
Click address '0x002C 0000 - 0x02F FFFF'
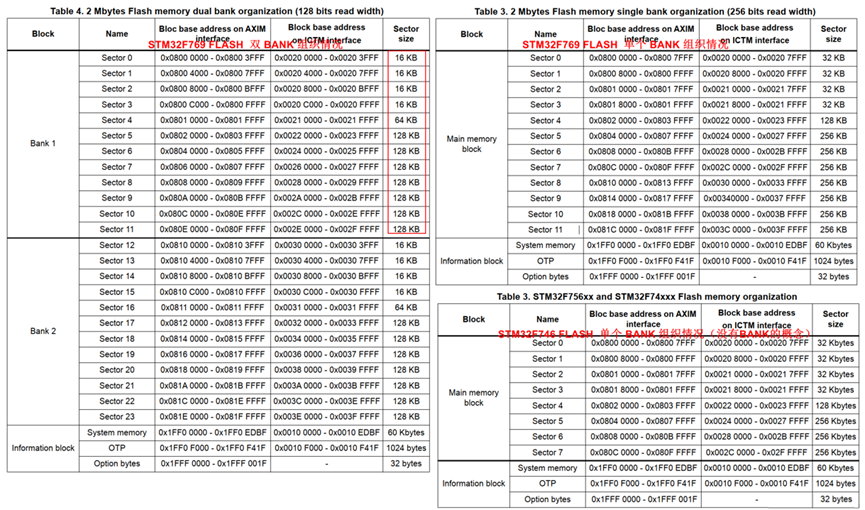[x=757, y=453]
